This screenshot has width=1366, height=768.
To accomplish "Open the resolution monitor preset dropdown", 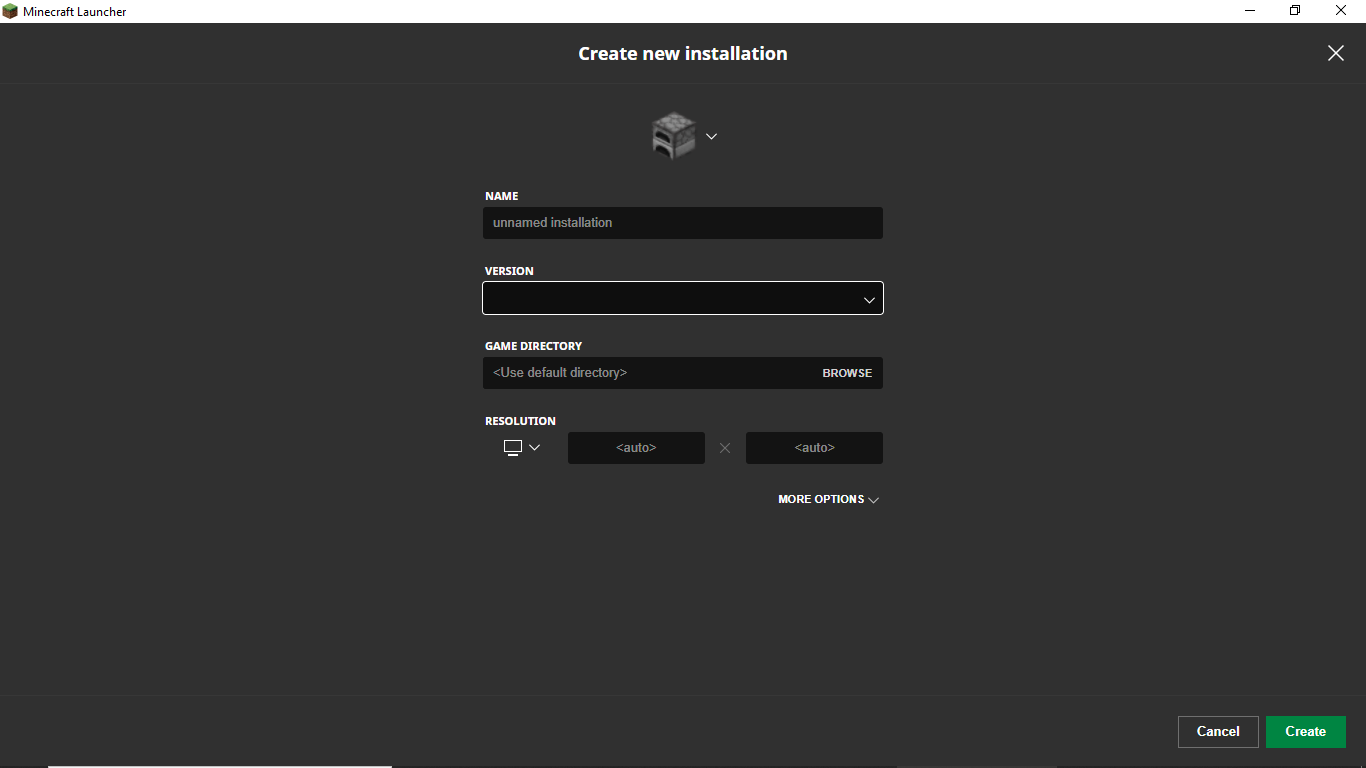I will [x=522, y=447].
